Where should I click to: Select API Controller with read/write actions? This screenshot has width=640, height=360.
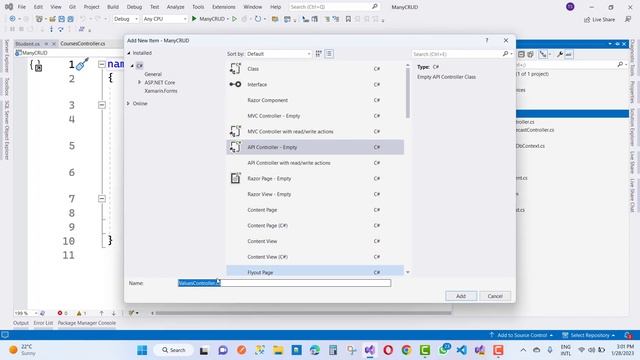click(315, 163)
